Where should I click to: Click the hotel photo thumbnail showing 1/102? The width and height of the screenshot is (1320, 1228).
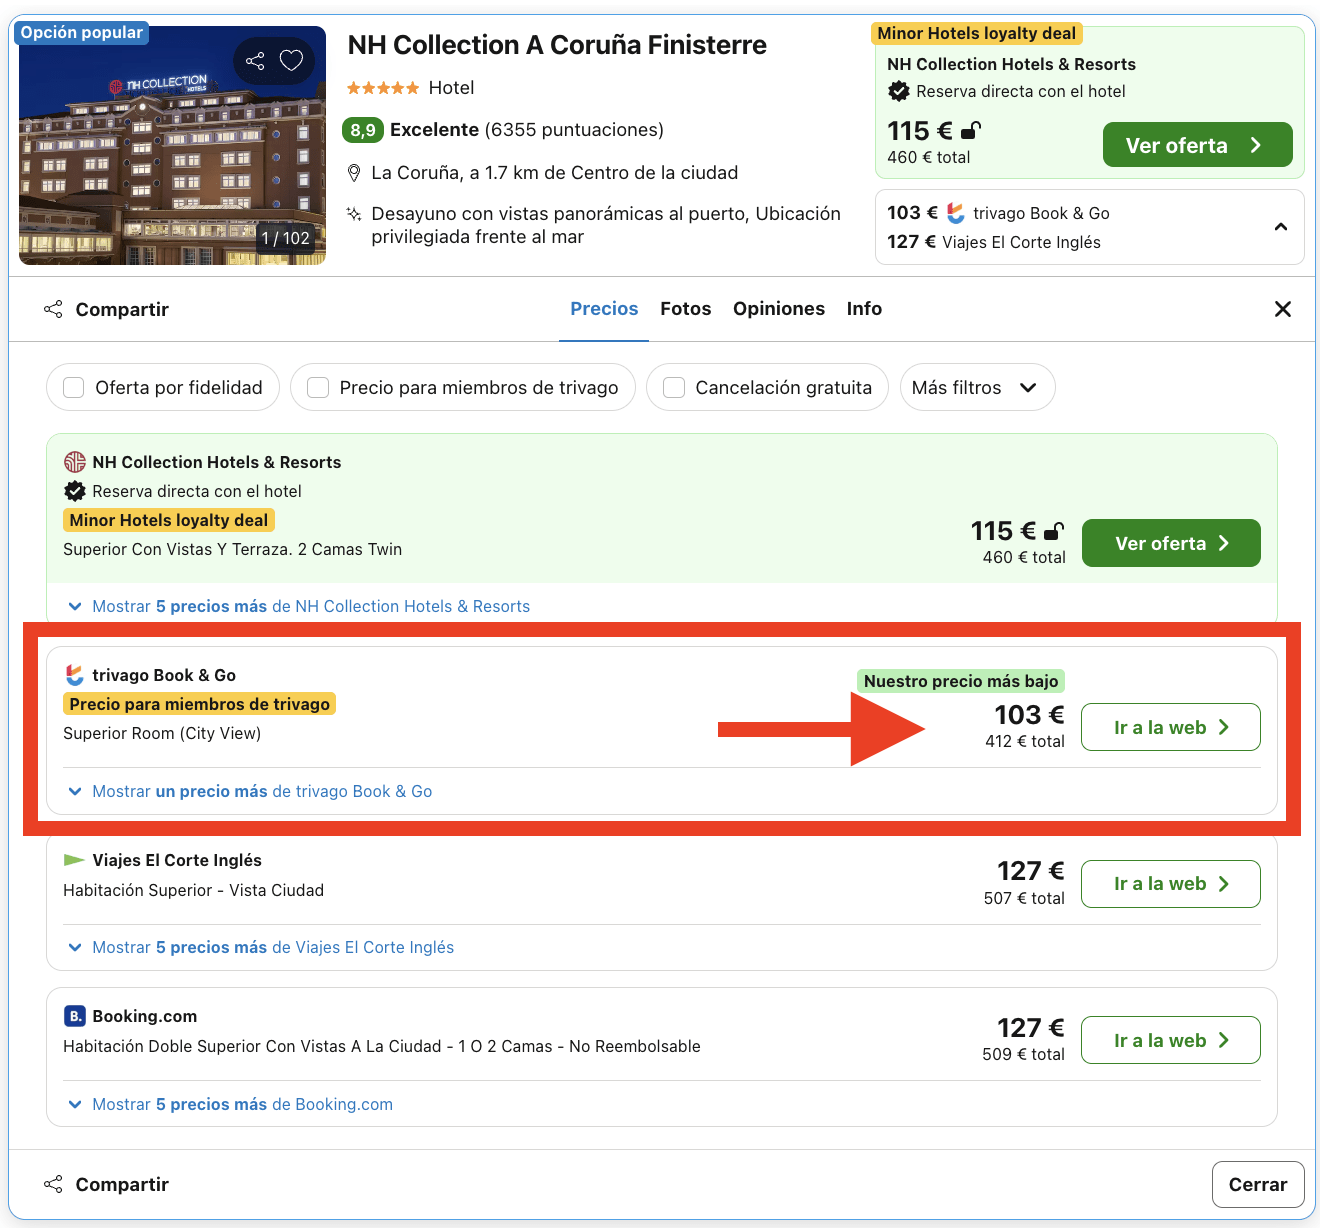pos(171,143)
